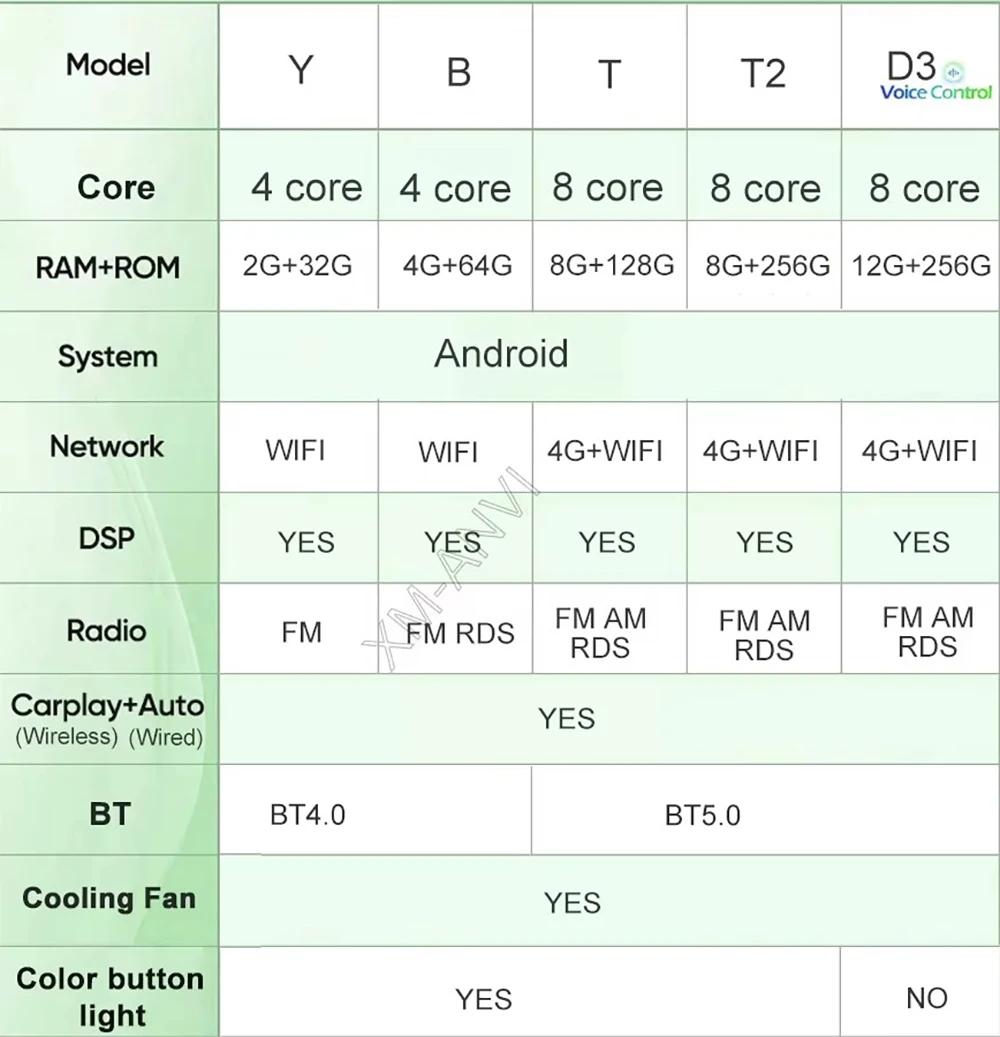Select the BT4.0 Bluetooth cell
1000x1037 pixels.
(x=308, y=815)
